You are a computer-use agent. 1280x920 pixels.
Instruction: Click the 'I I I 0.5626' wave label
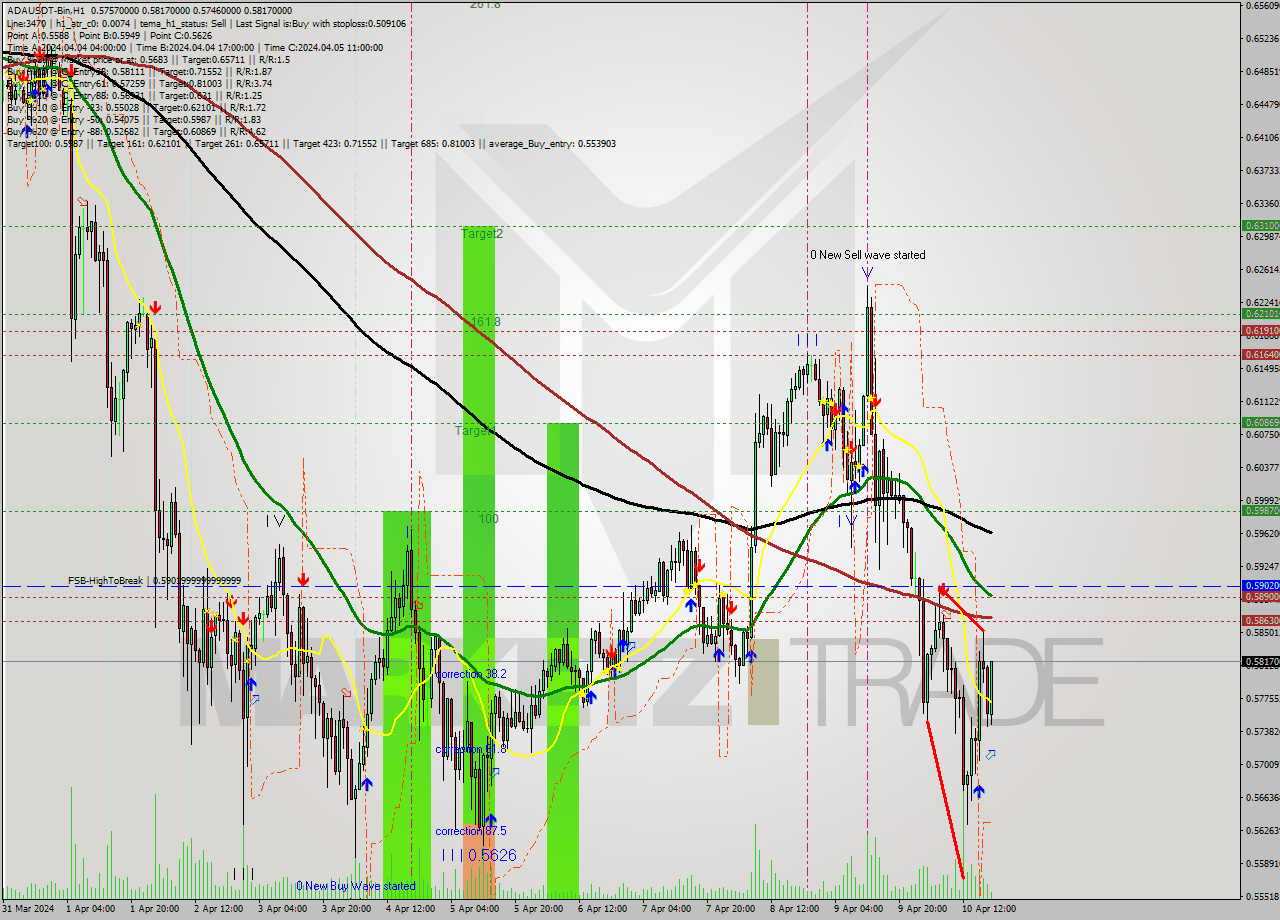[480, 855]
